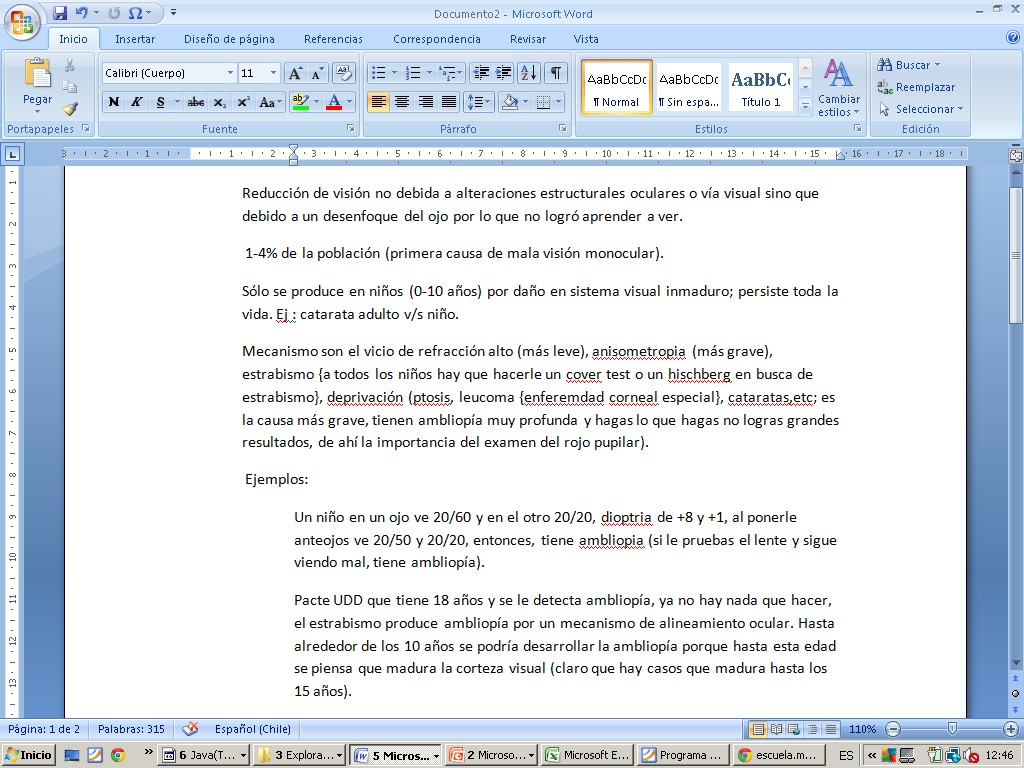Screen dimensions: 1024x768
Task: Click the Sort A-Z icon
Action: 529,73
